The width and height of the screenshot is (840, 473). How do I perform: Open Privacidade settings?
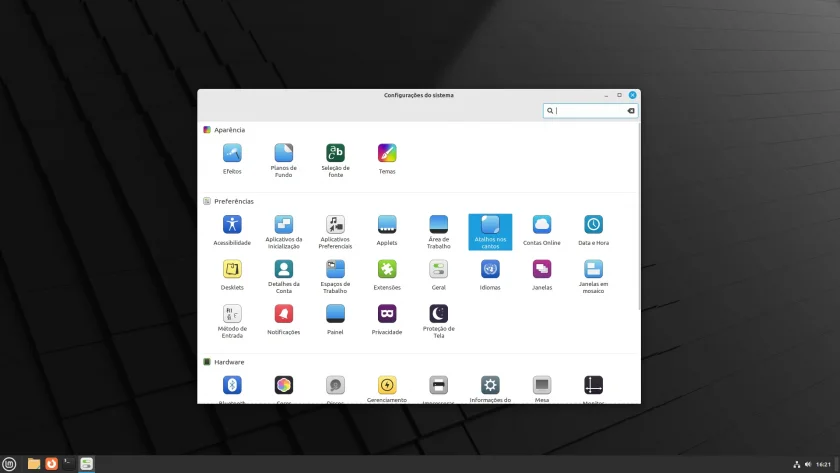(387, 319)
